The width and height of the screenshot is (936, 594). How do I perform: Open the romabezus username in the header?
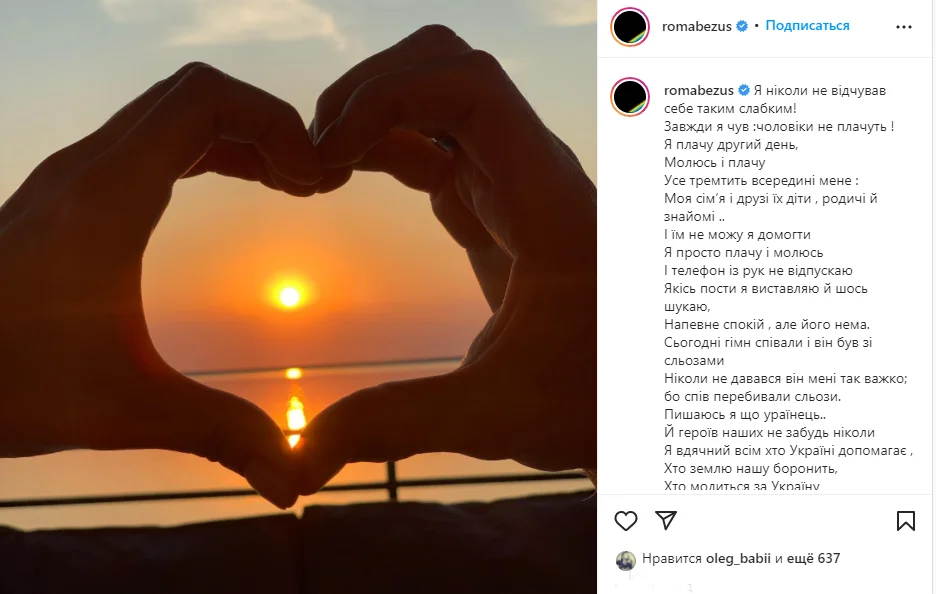[698, 26]
